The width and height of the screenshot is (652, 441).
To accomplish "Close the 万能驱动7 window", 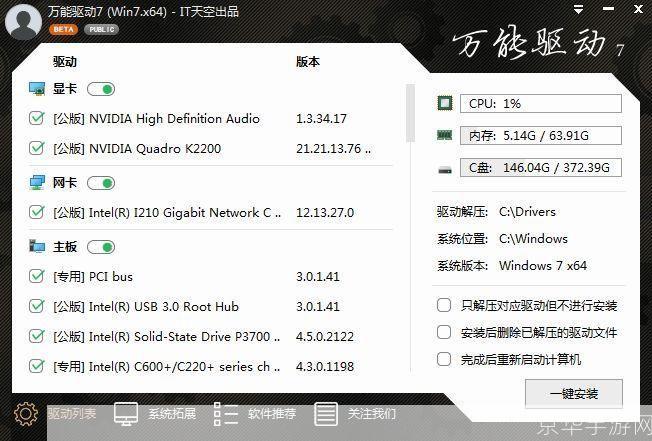I will (638, 9).
